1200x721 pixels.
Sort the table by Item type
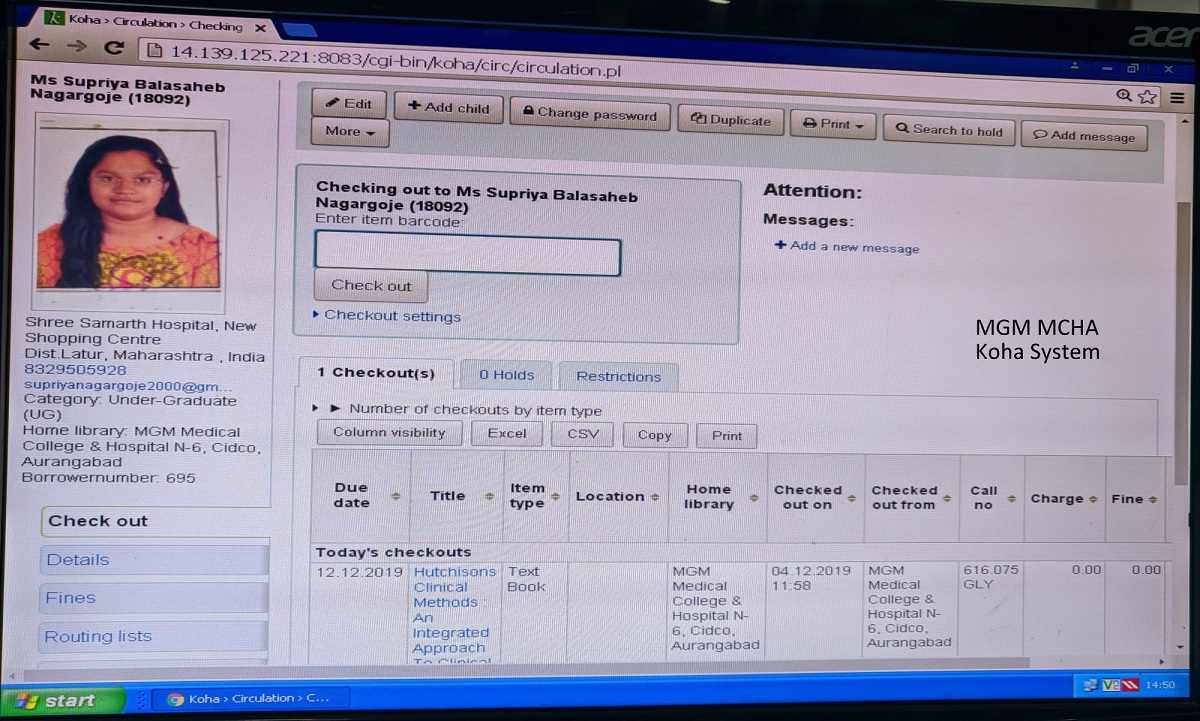tap(535, 497)
